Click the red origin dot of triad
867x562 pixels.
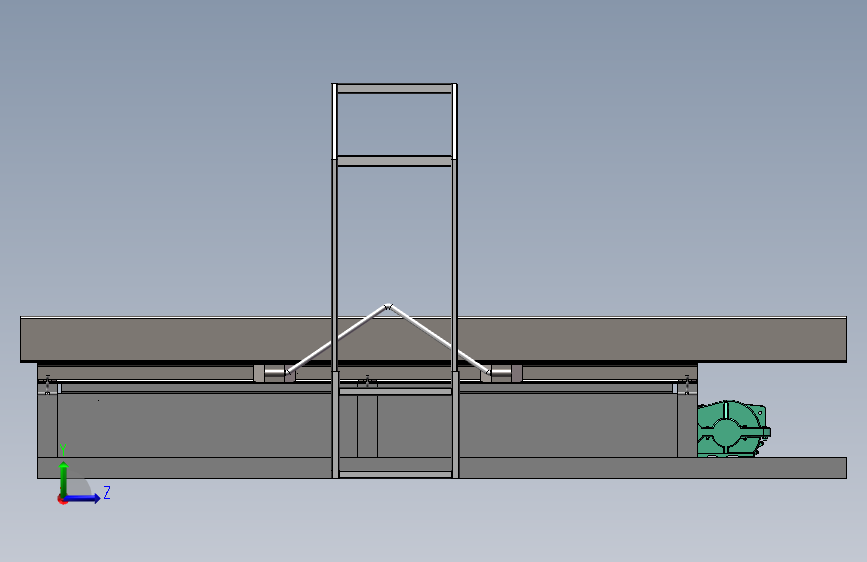click(x=62, y=499)
